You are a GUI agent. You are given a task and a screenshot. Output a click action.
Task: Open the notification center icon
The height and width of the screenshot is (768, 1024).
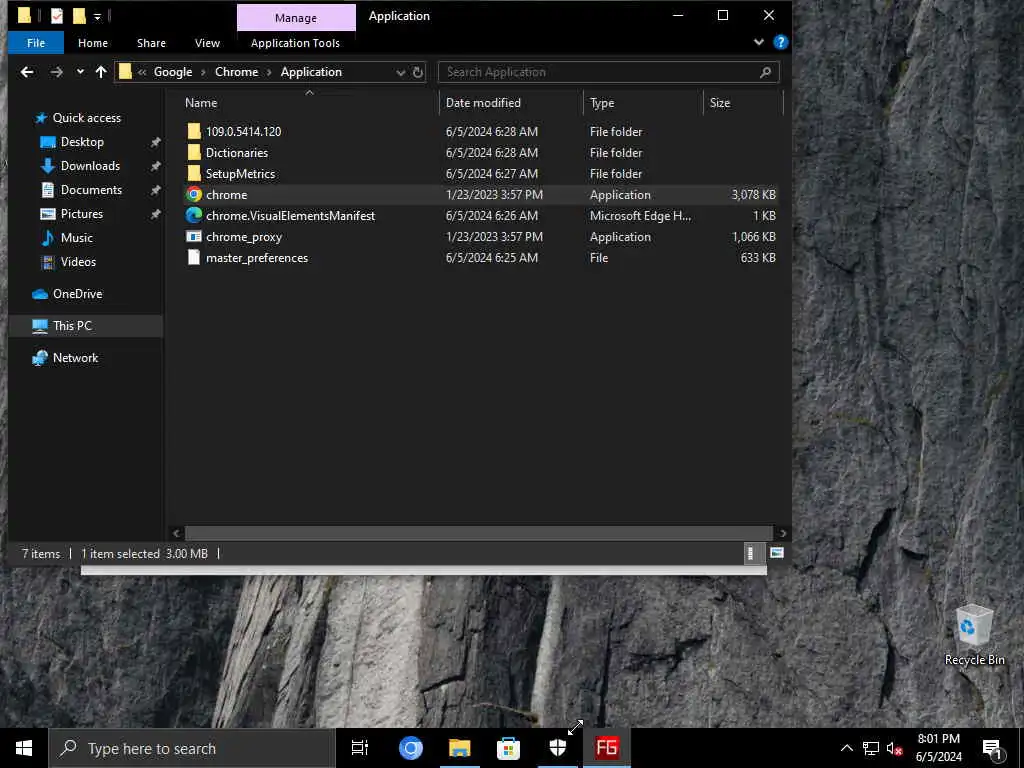993,749
